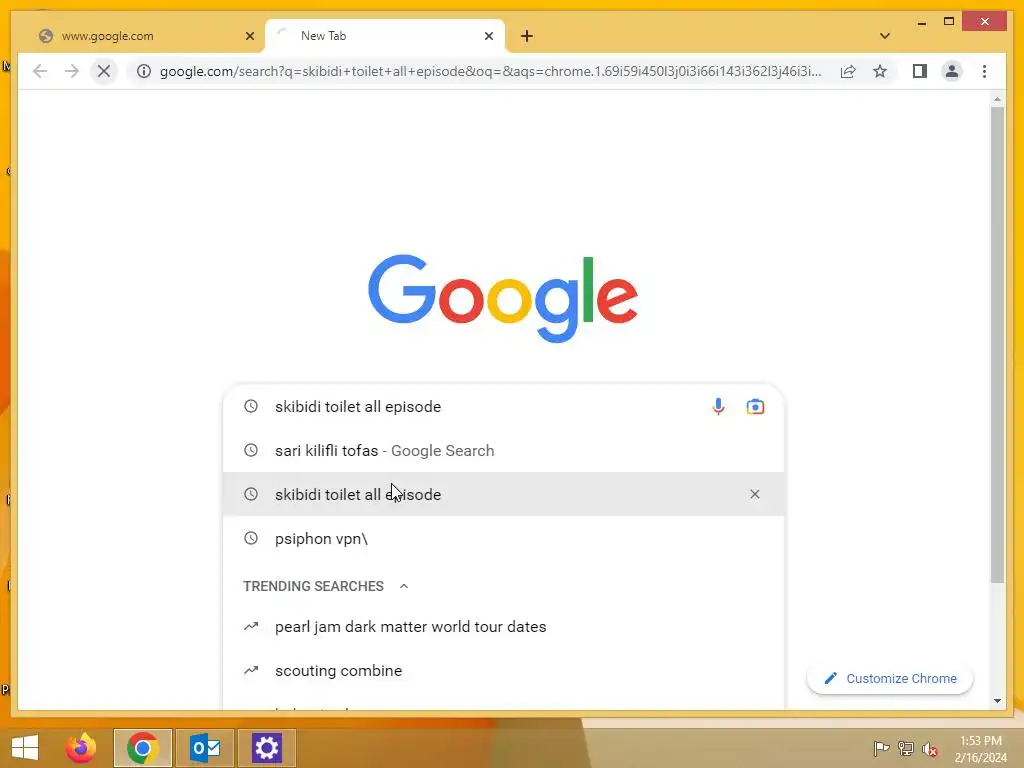Viewport: 1024px width, 768px height.
Task: Collapse the Trending Searches section
Action: click(x=404, y=586)
